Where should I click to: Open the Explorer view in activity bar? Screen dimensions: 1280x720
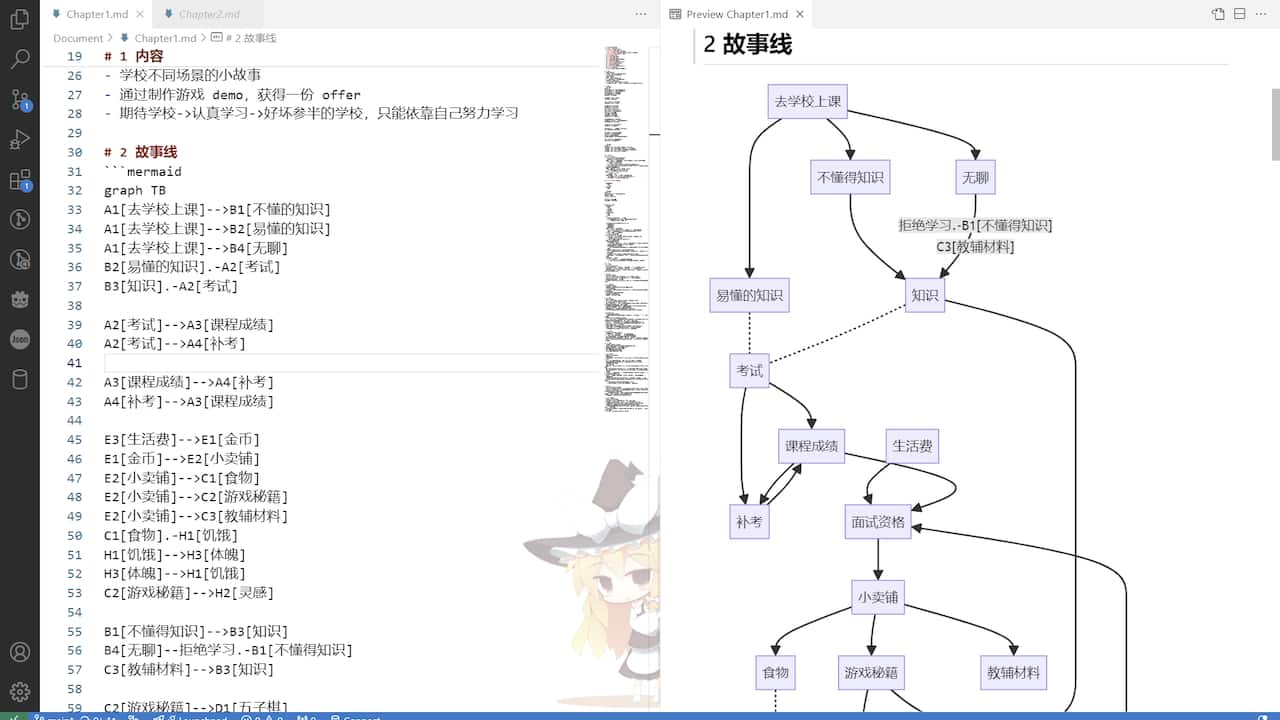coord(19,19)
